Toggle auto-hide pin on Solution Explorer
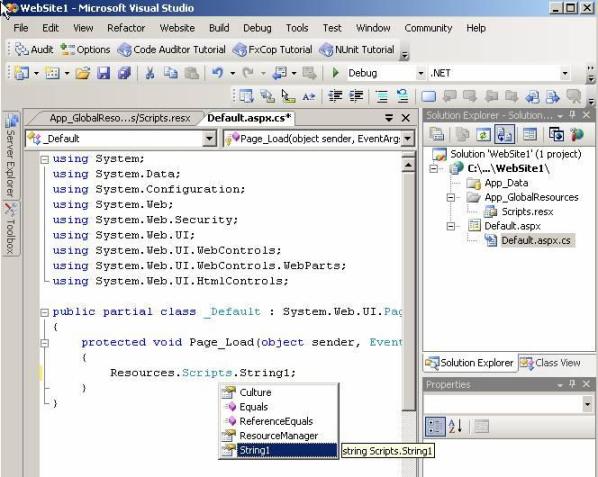The image size is (598, 477). point(572,115)
